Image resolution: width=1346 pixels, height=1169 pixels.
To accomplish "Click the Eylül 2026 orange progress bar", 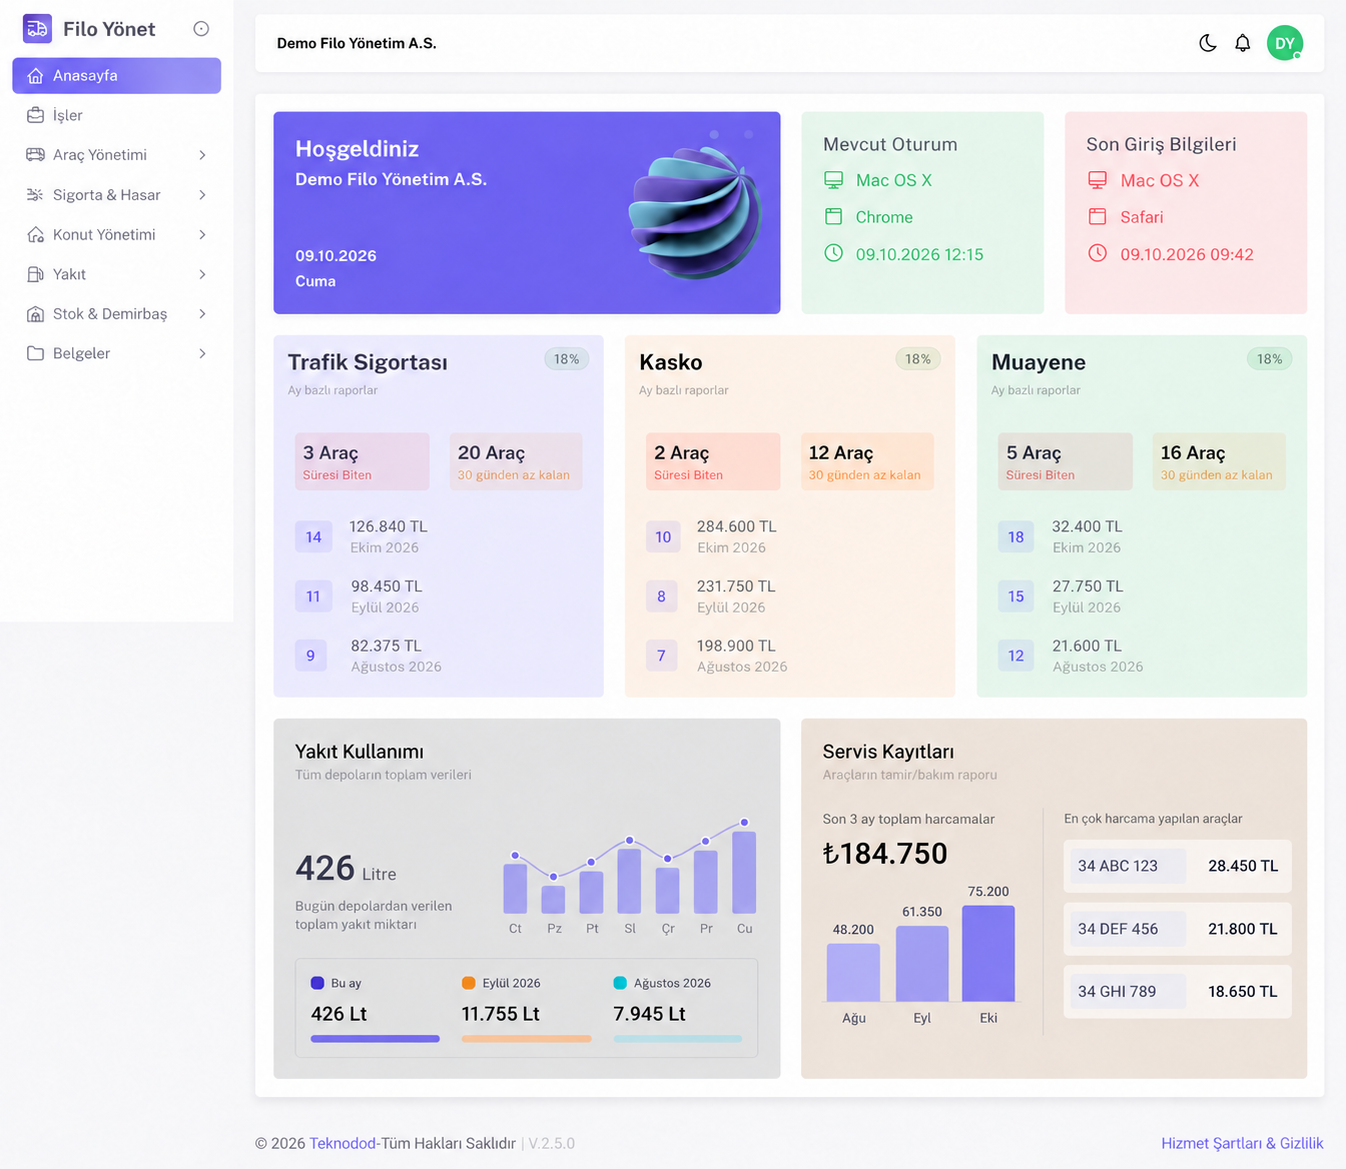I will pos(526,1039).
